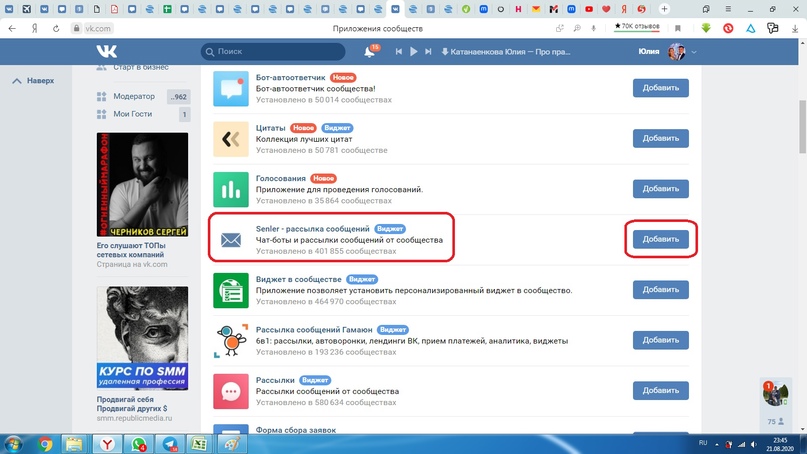Click the VK logo in header
This screenshot has height=454, width=807.
[x=107, y=51]
